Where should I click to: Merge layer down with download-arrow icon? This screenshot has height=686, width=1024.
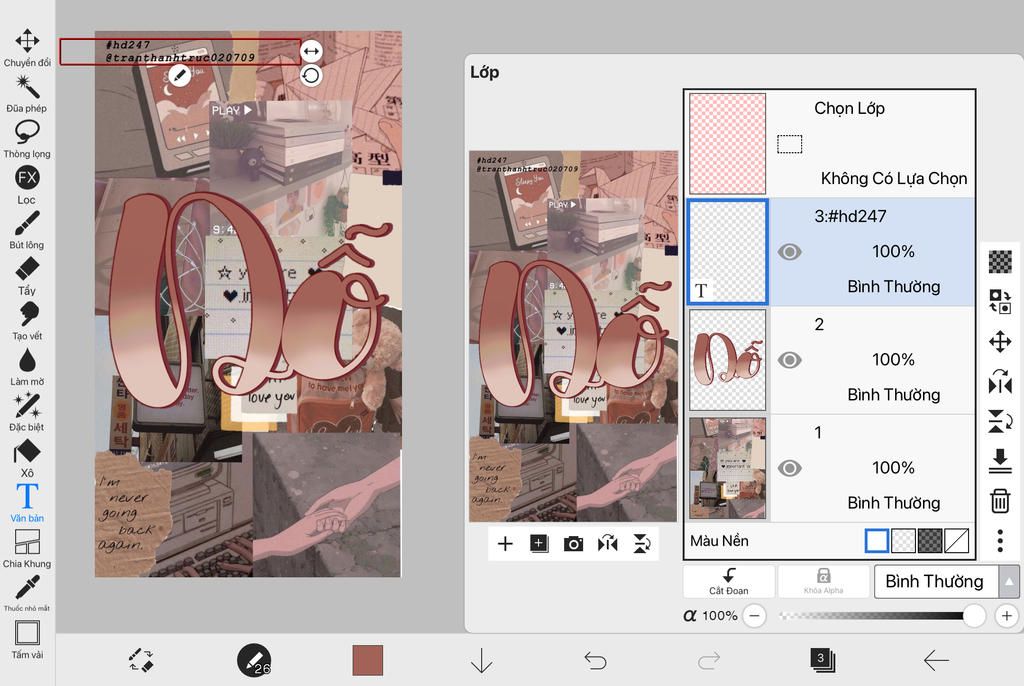point(1000,461)
